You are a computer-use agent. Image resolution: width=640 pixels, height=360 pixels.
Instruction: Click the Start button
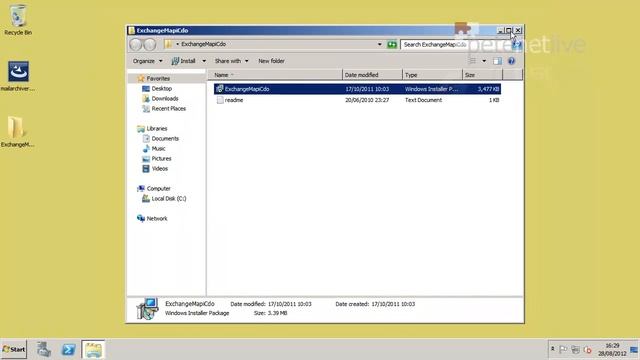pyautogui.click(x=13, y=349)
